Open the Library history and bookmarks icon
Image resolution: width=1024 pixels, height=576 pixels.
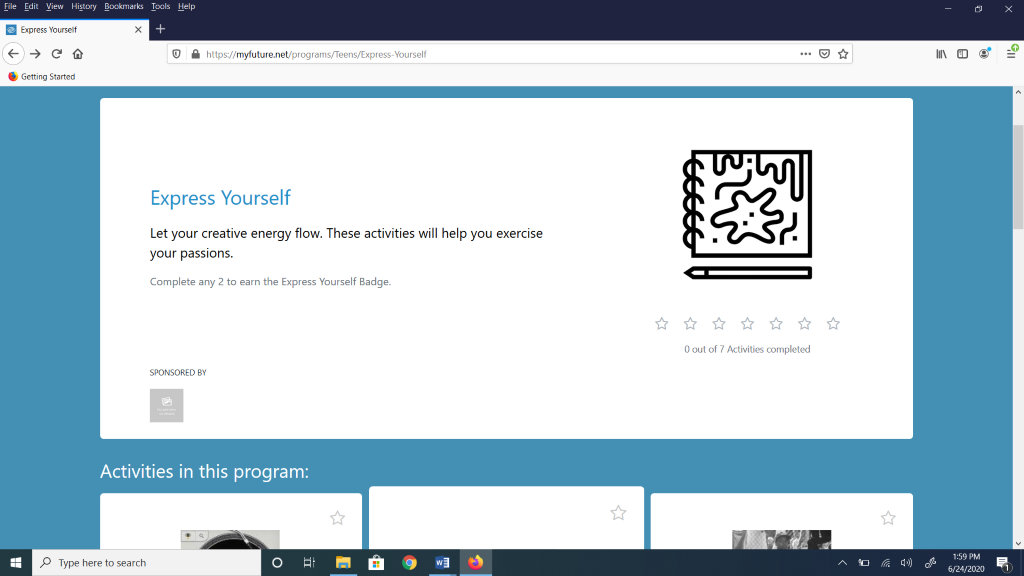pos(941,54)
